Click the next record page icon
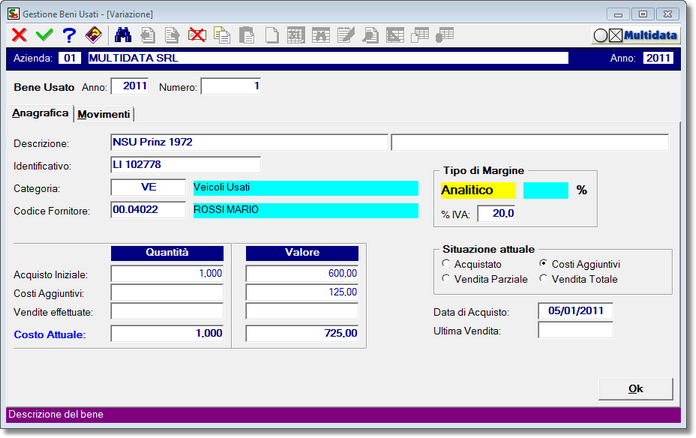Image resolution: width=696 pixels, height=438 pixels. click(x=172, y=35)
